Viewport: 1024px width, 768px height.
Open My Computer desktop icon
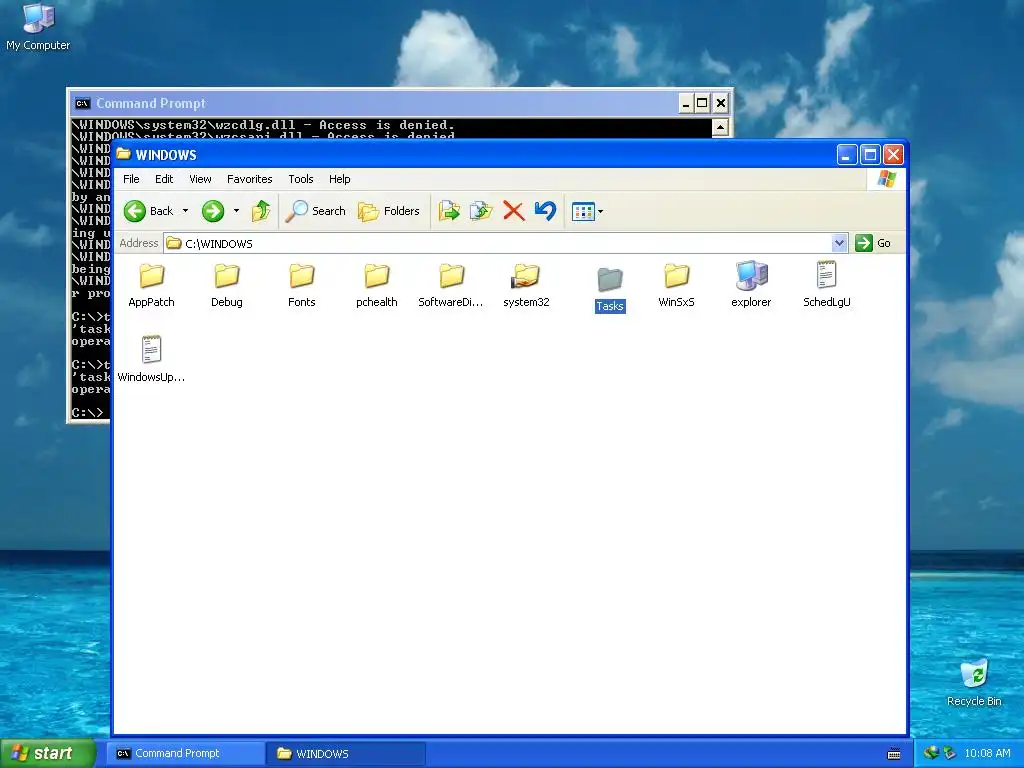click(x=38, y=27)
